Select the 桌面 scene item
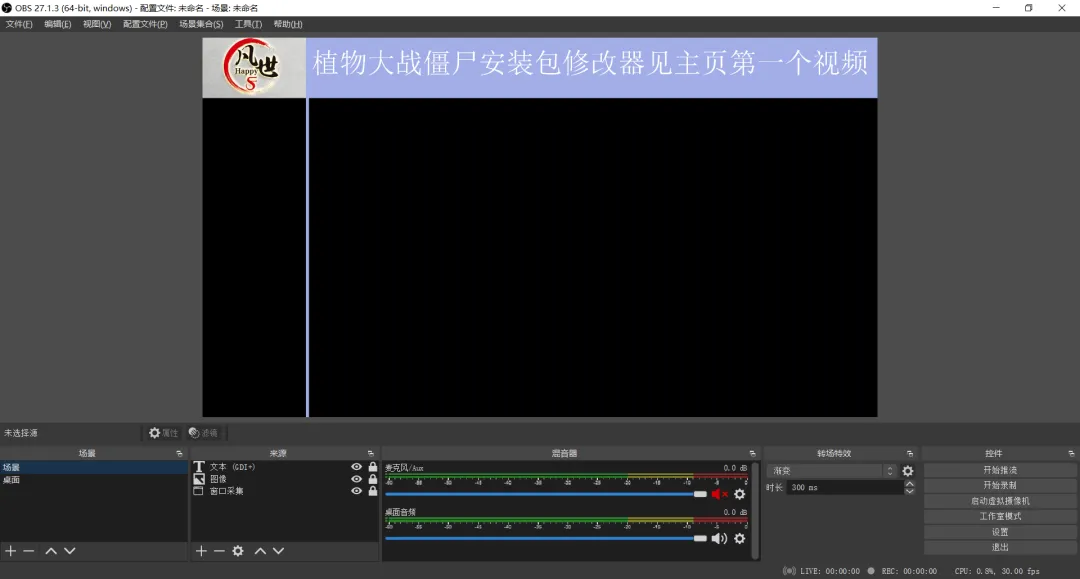This screenshot has width=1080, height=579. 94,480
